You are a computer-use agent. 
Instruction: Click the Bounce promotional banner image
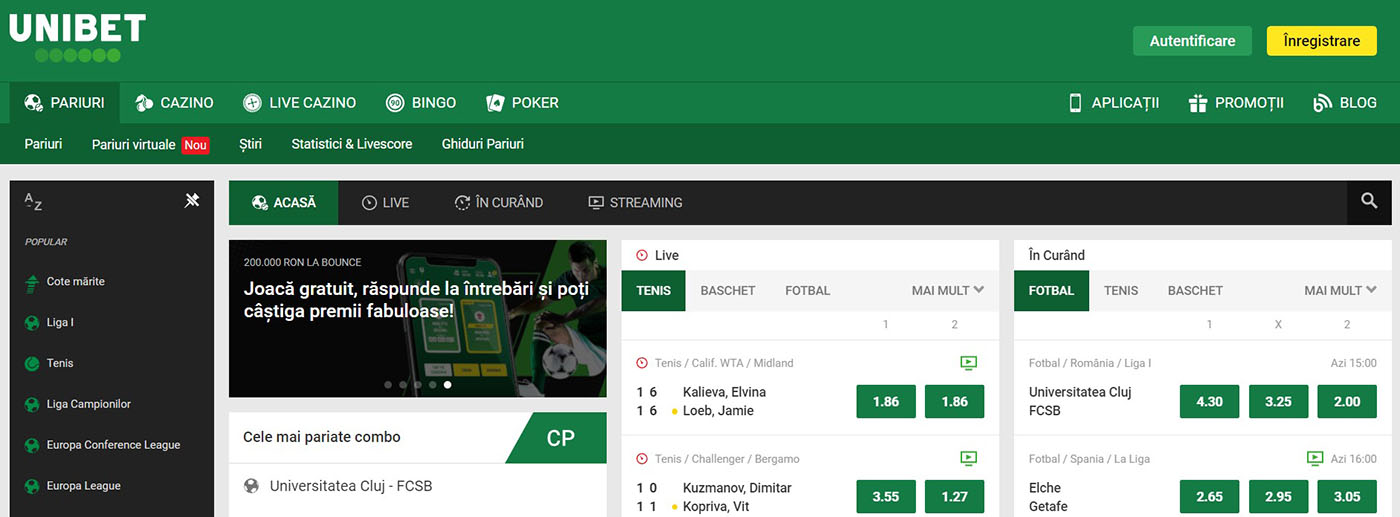(x=417, y=319)
